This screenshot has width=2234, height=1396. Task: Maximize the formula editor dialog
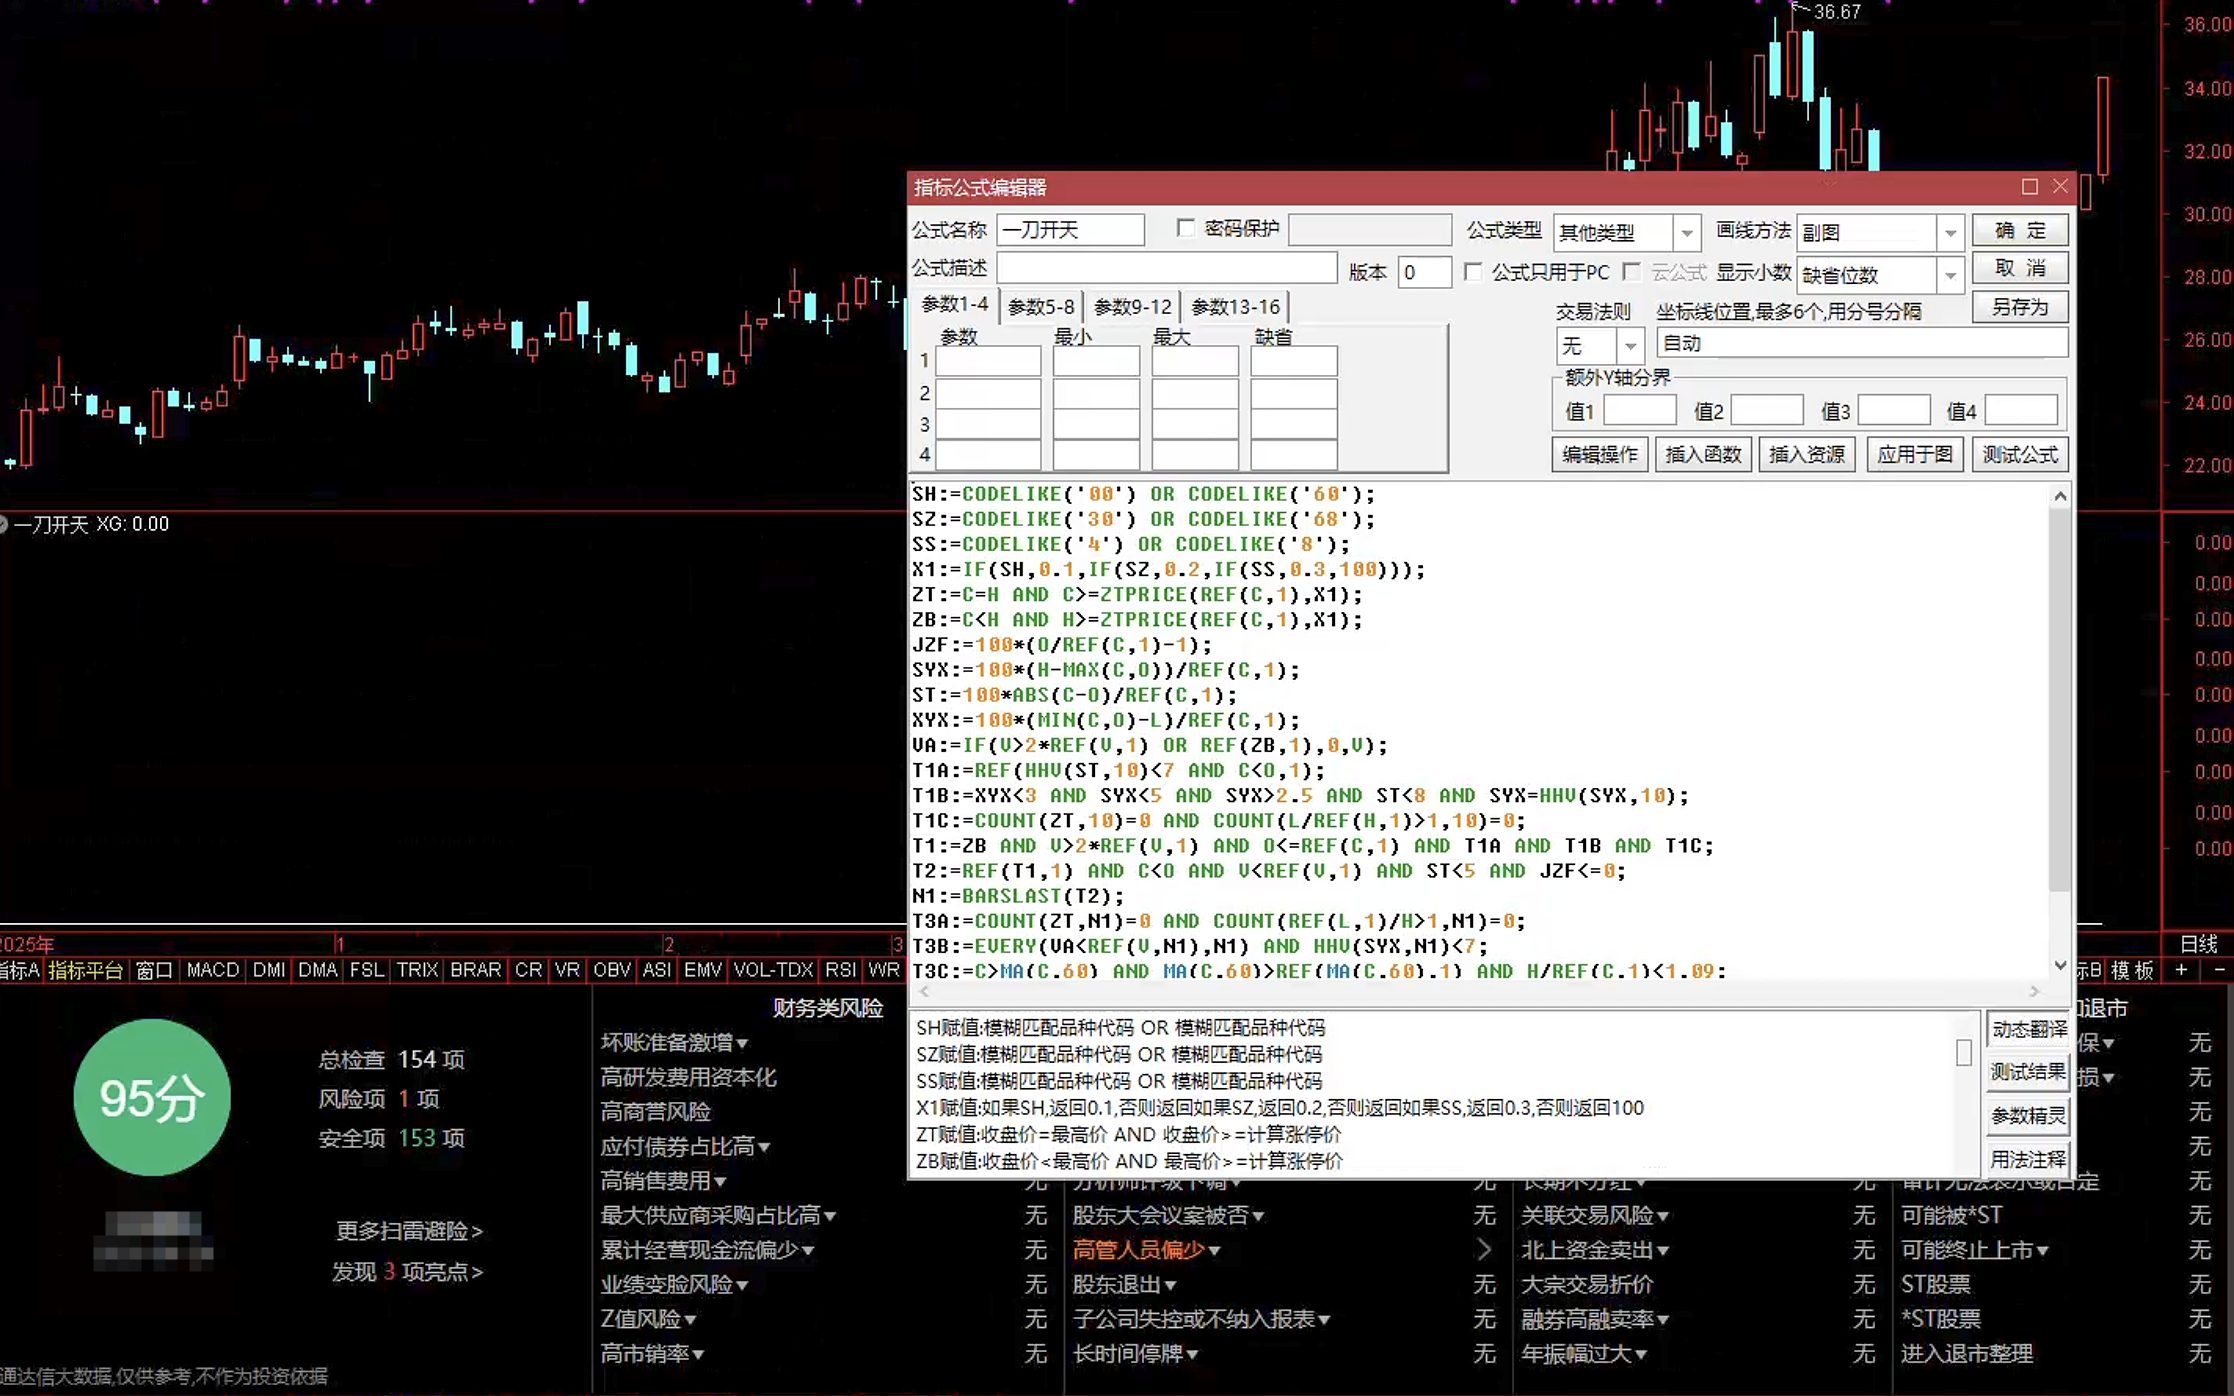[x=2029, y=187]
